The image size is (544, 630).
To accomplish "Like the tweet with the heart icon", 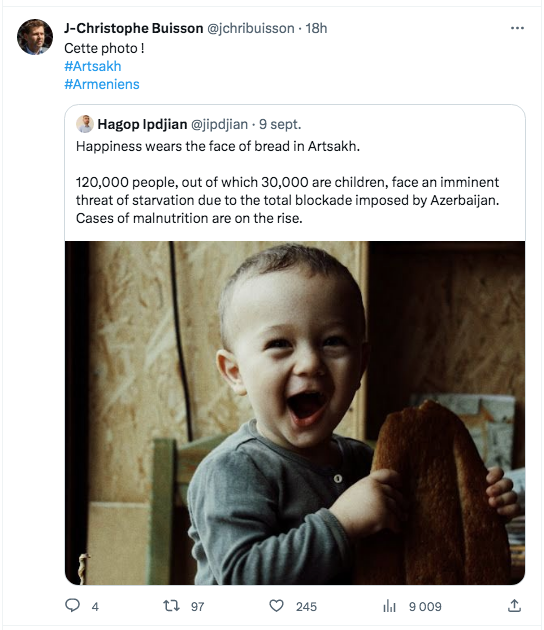I will 276,605.
